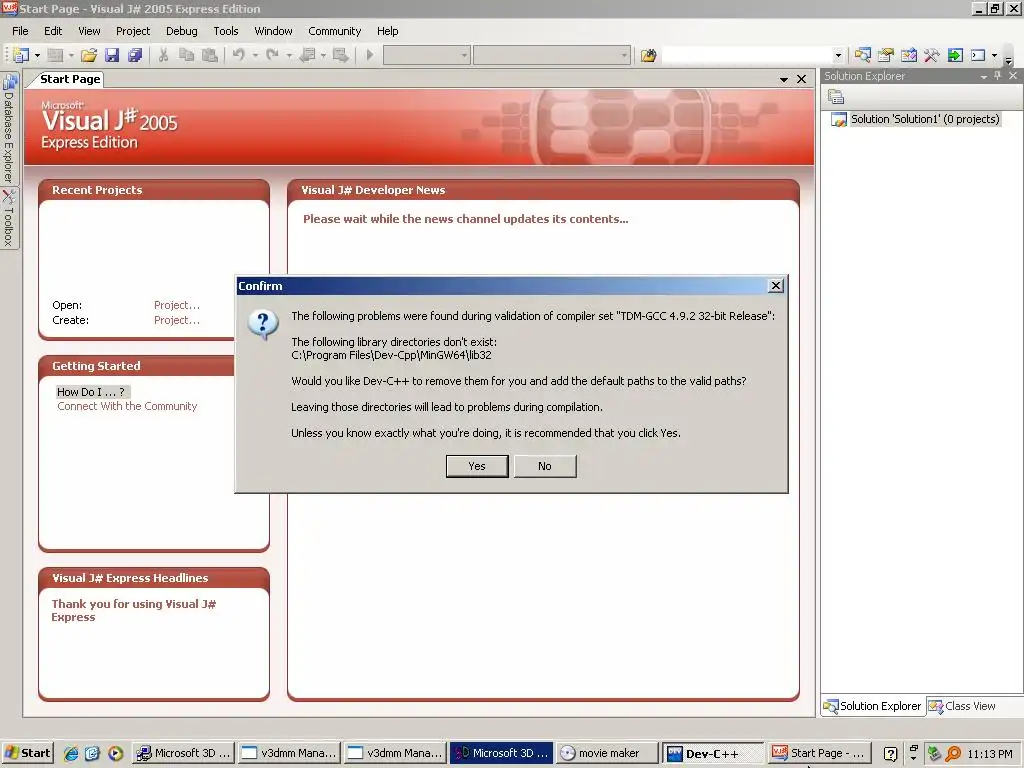
Task: Open the Solution Configurations combo box
Action: 426,56
